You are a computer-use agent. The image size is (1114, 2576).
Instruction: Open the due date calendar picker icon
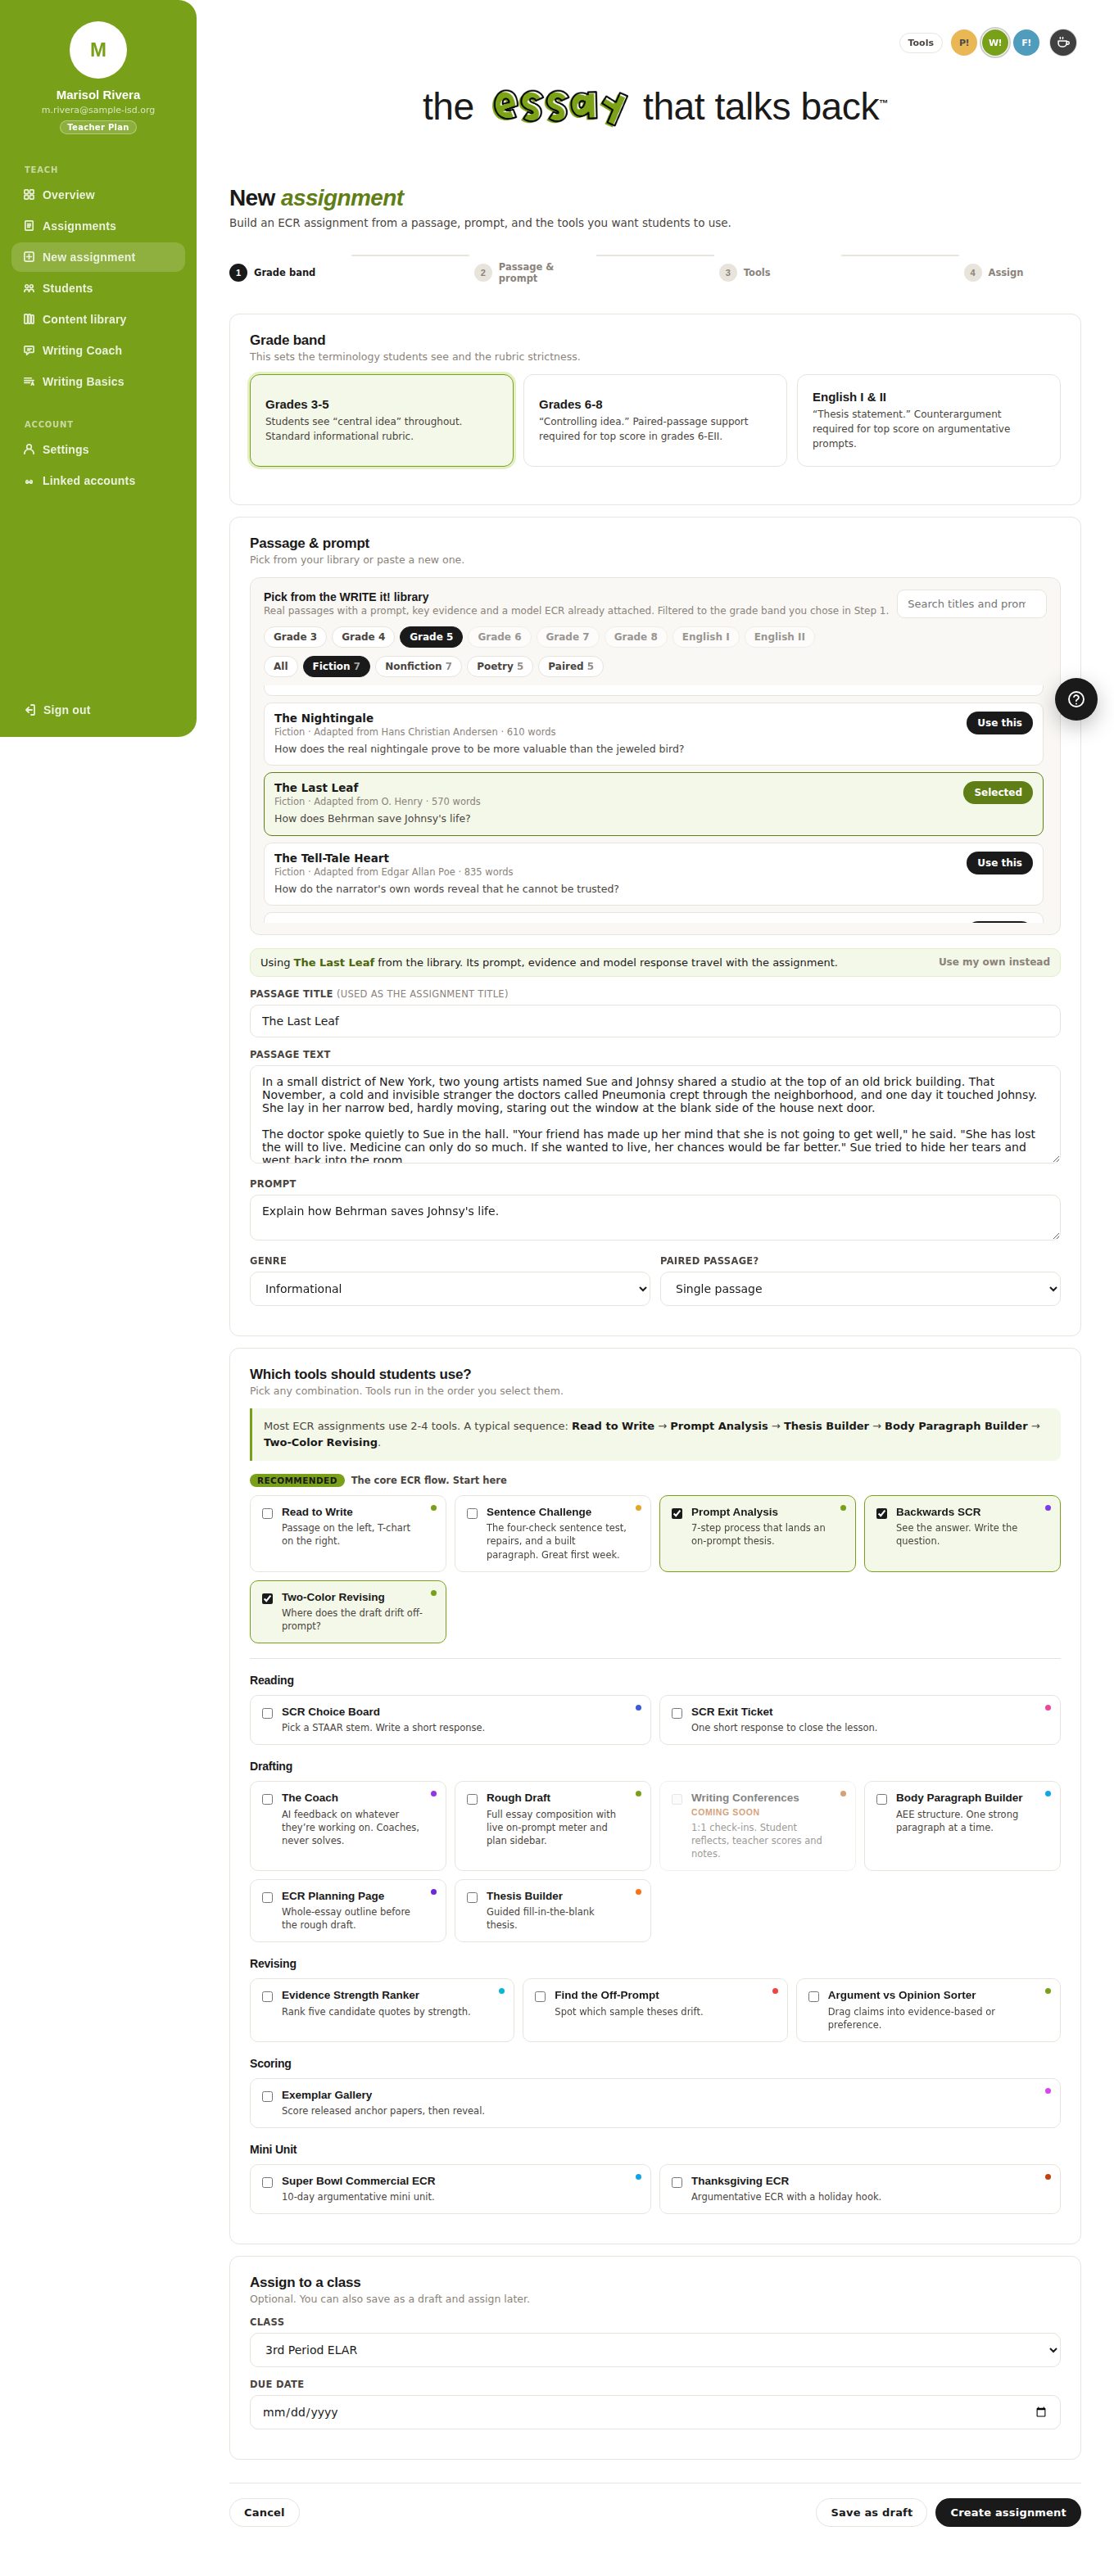pos(1040,2412)
